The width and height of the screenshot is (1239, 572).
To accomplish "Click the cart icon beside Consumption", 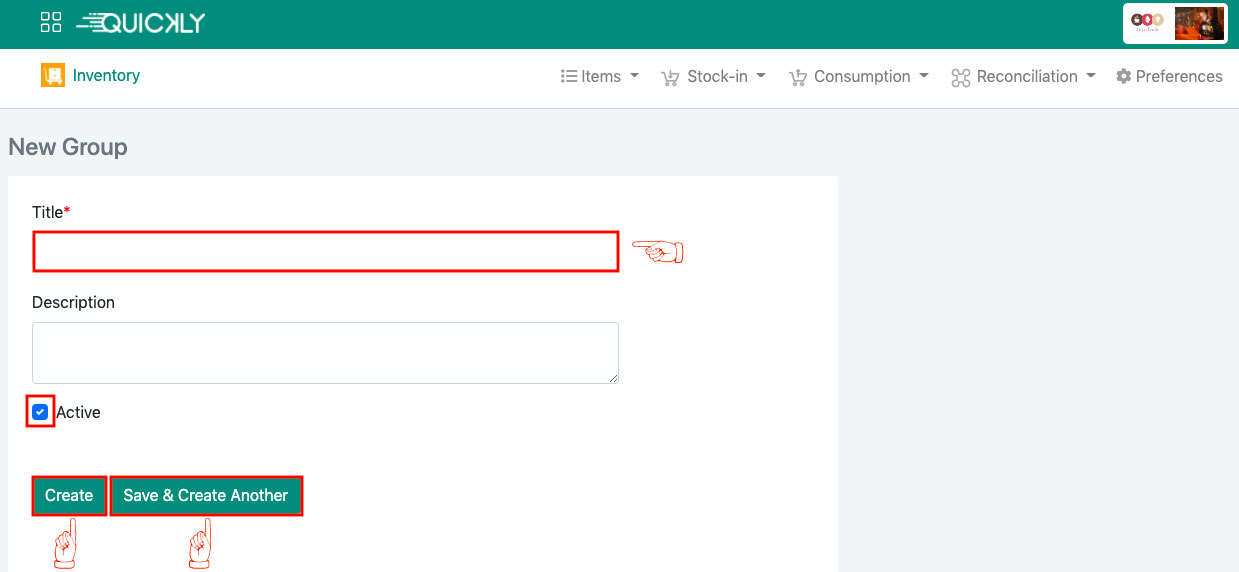I will [x=797, y=77].
